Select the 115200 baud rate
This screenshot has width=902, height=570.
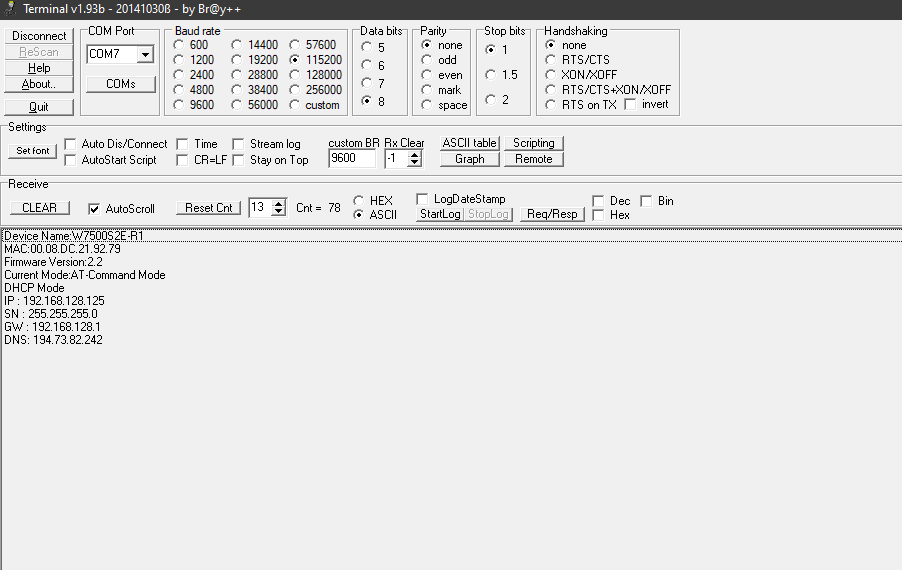(295, 60)
